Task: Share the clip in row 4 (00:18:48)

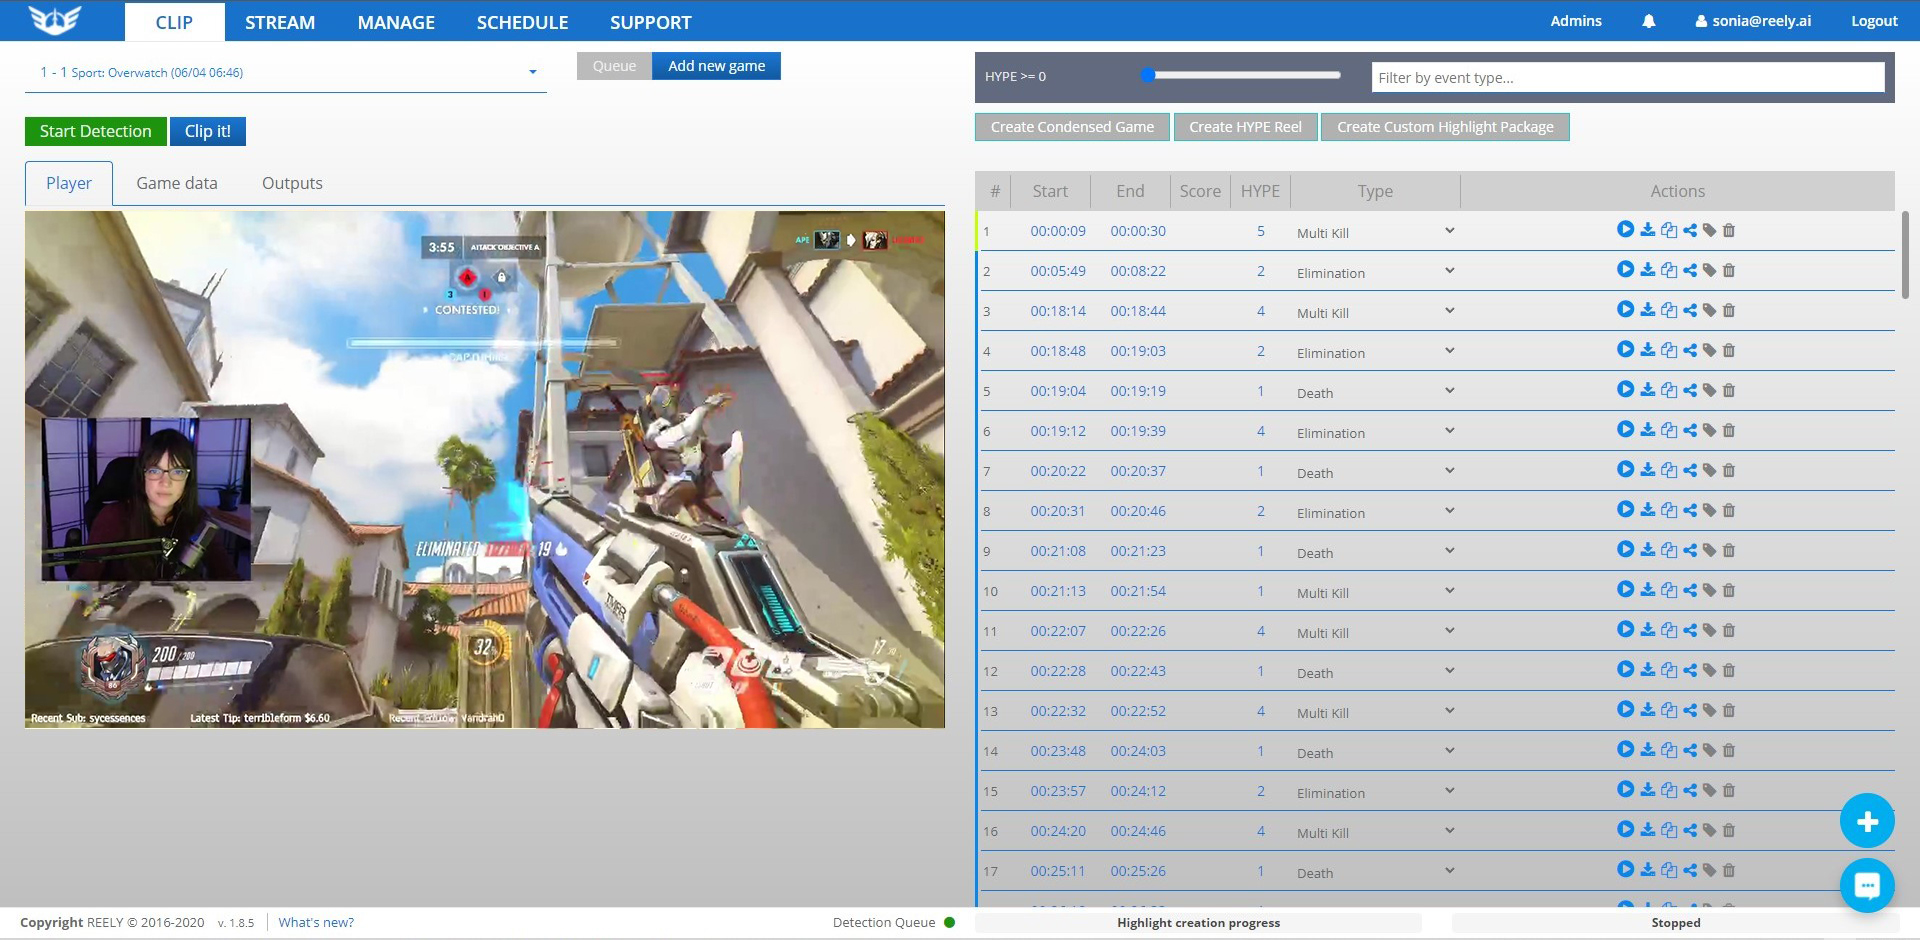Action: click(x=1689, y=350)
